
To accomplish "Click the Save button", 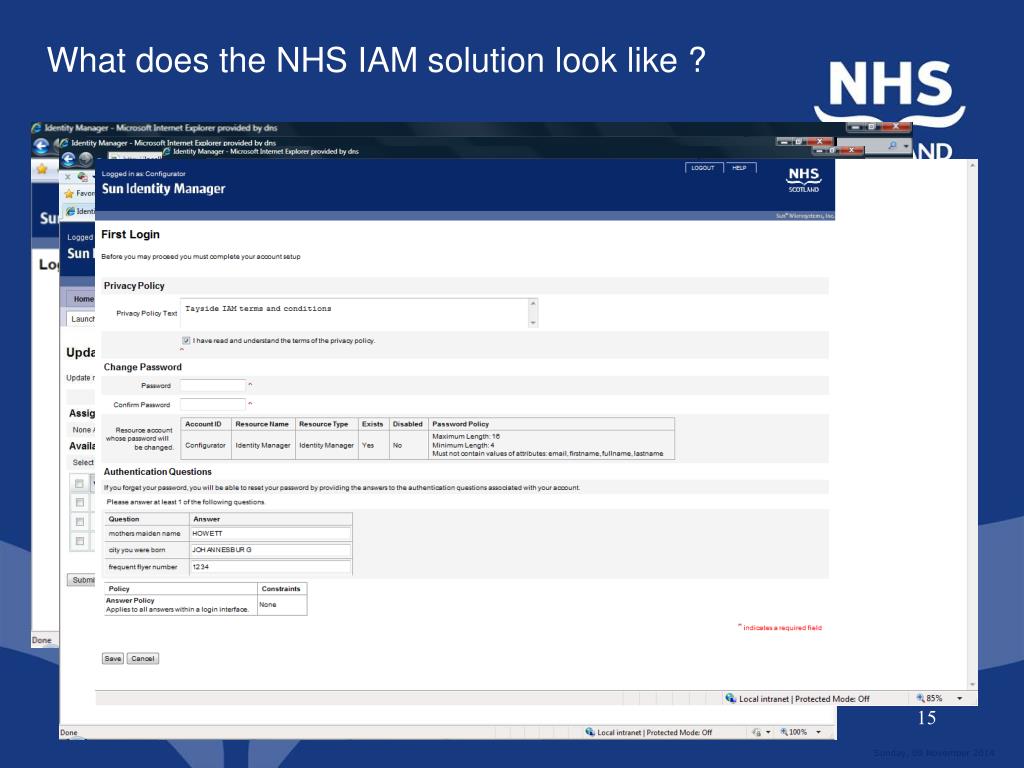I will [113, 658].
